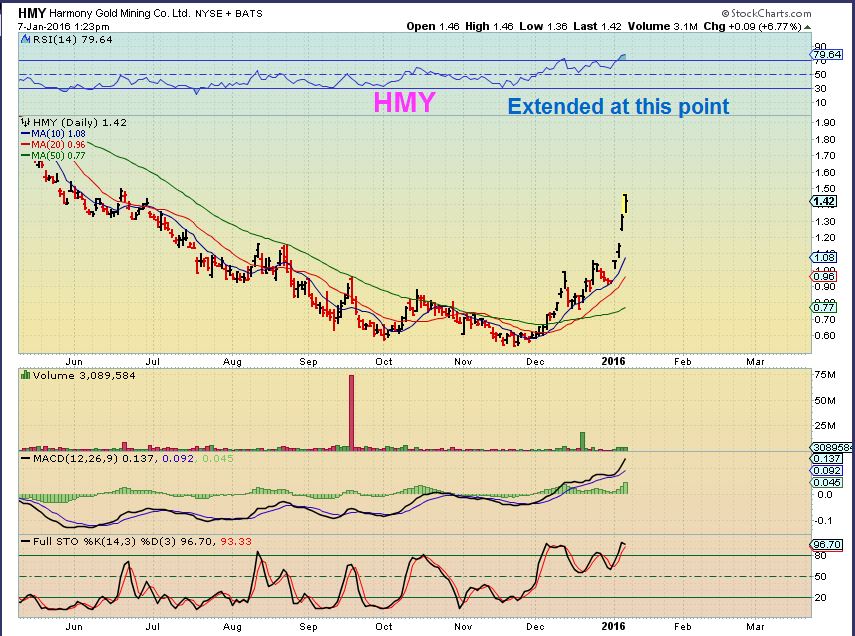Click the 1.90 price axis label
The width and height of the screenshot is (855, 636).
pyautogui.click(x=826, y=122)
